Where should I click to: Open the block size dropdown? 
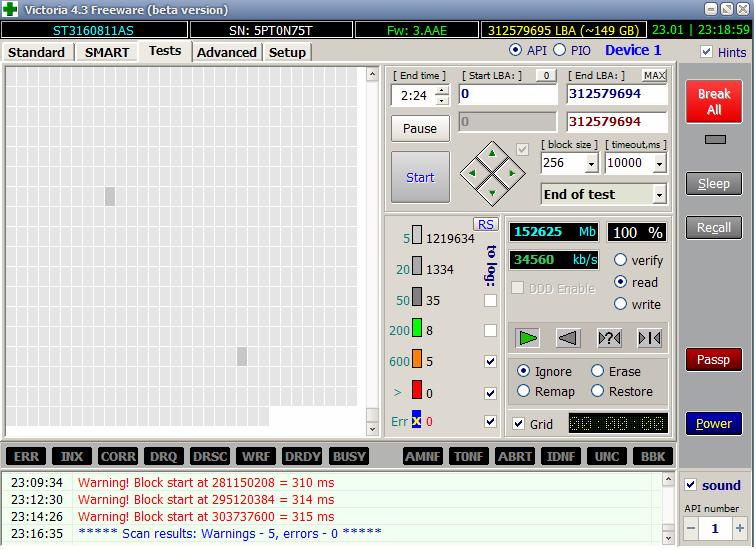[592, 164]
